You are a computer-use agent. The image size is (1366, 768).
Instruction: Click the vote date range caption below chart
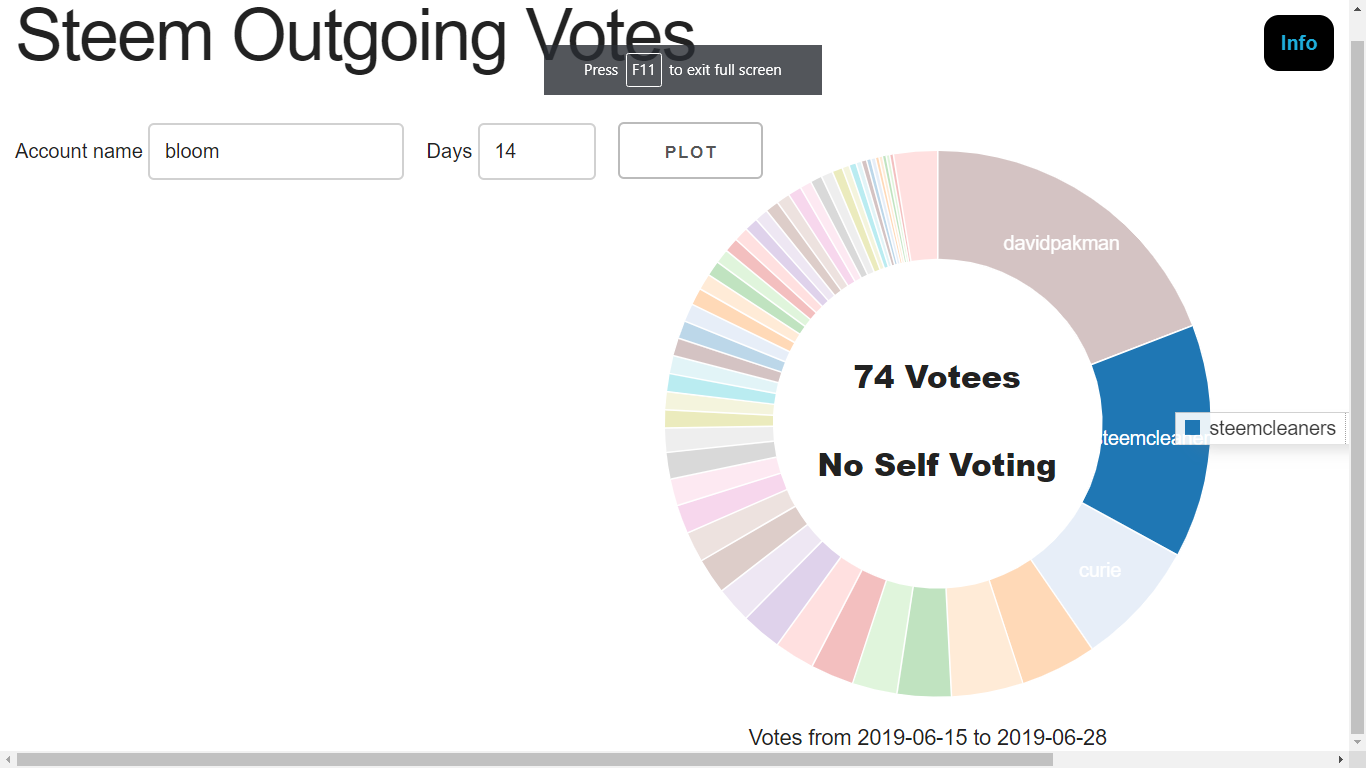point(928,738)
